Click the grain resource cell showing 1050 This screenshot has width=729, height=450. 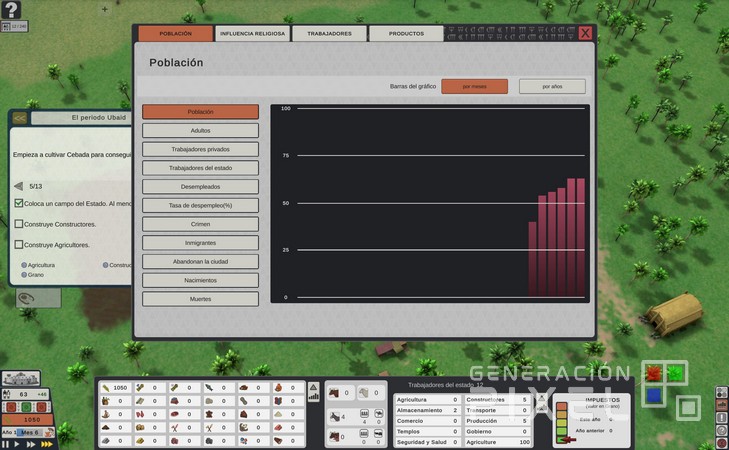(x=115, y=388)
